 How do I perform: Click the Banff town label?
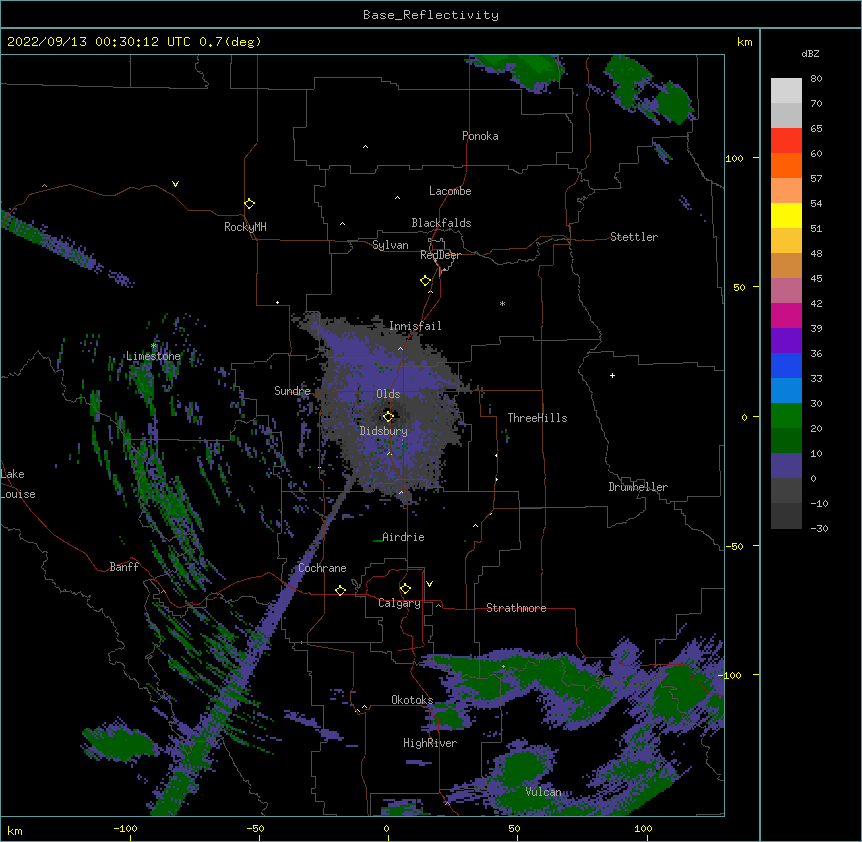pos(124,567)
